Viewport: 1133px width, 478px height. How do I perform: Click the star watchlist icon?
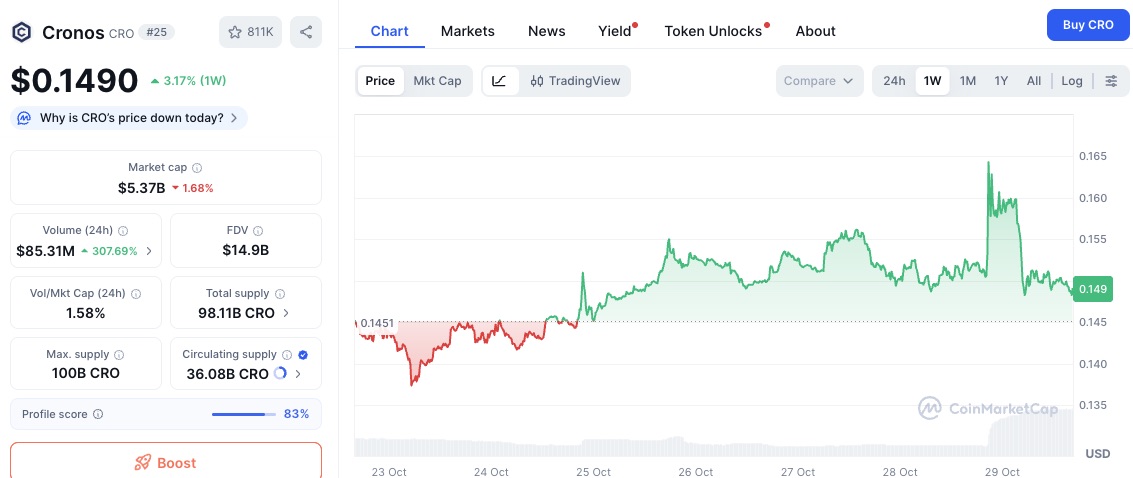[x=235, y=32]
